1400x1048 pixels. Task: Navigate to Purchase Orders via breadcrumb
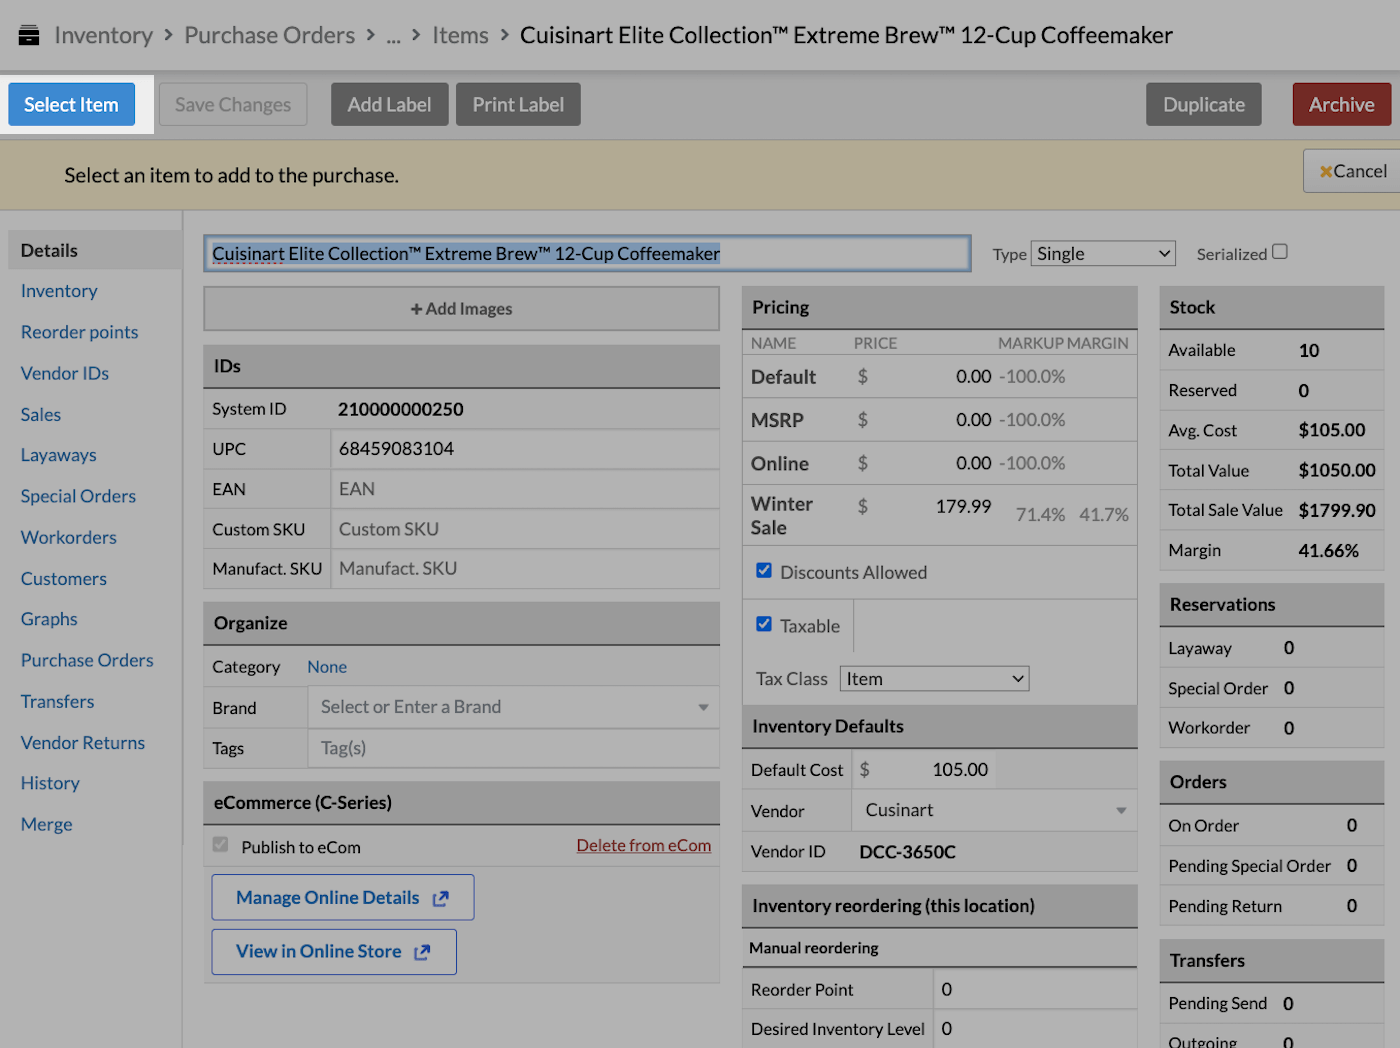tap(269, 34)
